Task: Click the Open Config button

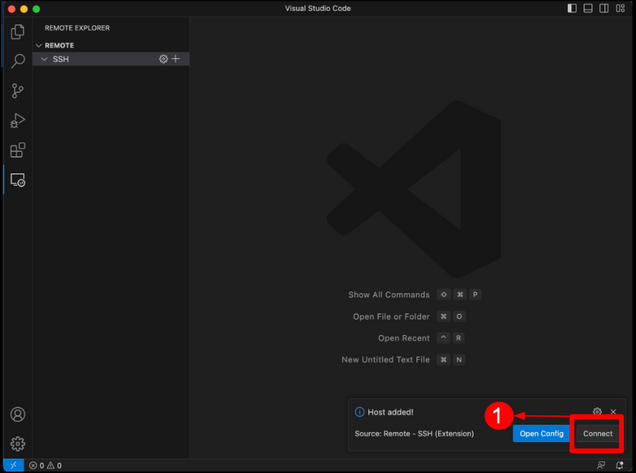Action: (541, 434)
